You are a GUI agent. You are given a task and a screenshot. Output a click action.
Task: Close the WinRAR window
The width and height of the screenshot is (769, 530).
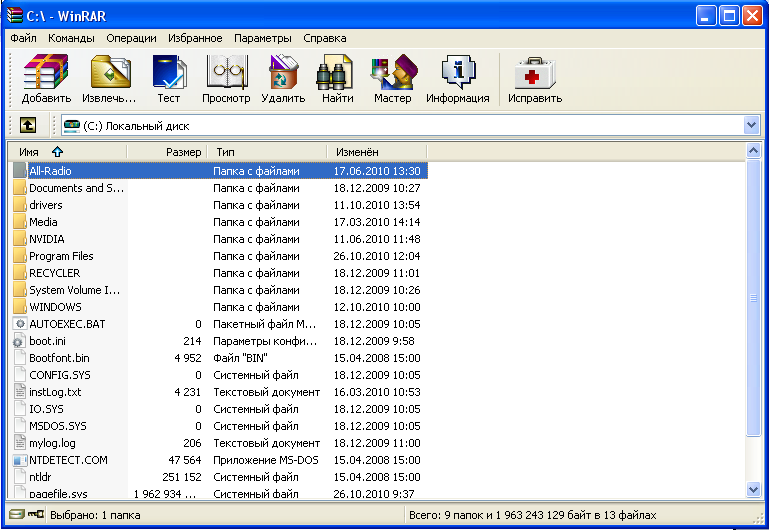click(x=752, y=16)
